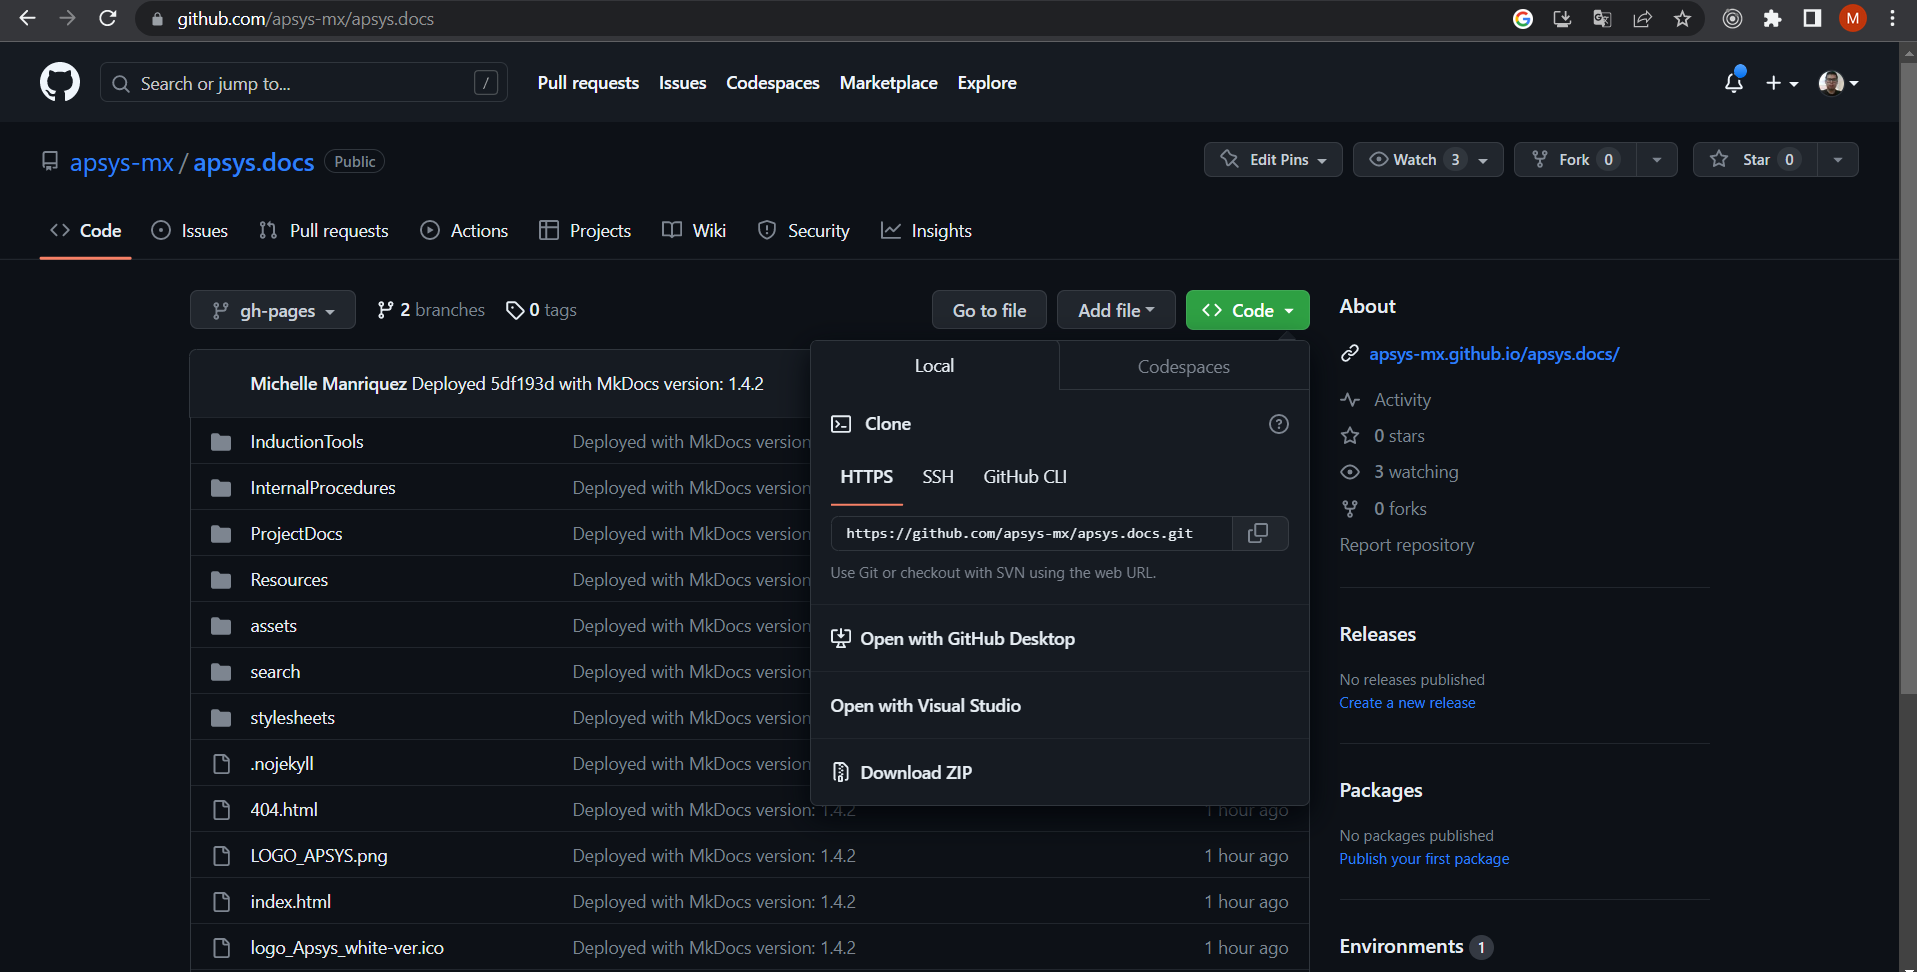
Task: Select Open with GitHub Desktop
Action: pyautogui.click(x=966, y=638)
